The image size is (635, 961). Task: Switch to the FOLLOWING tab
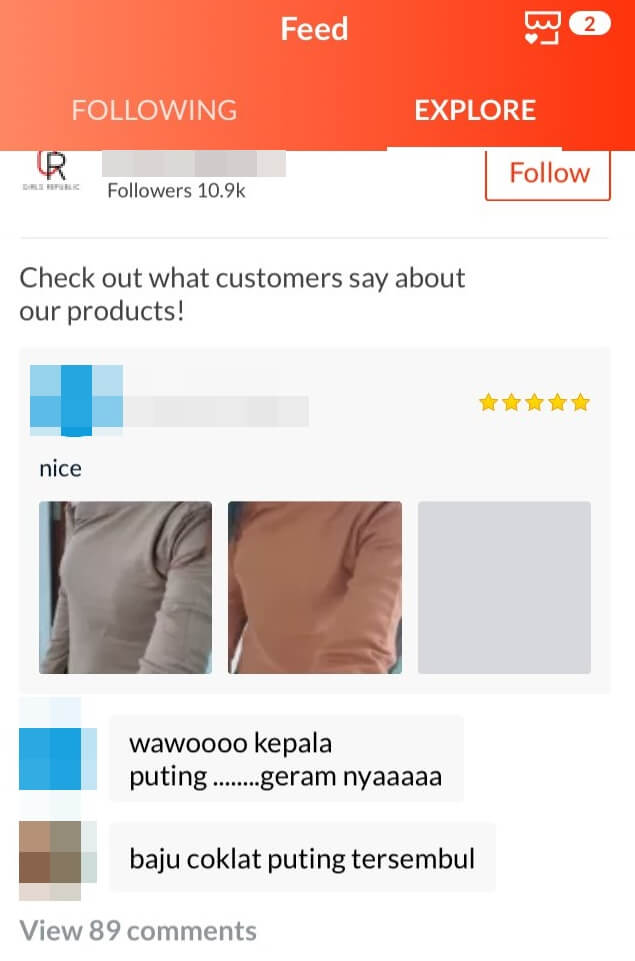tap(154, 110)
